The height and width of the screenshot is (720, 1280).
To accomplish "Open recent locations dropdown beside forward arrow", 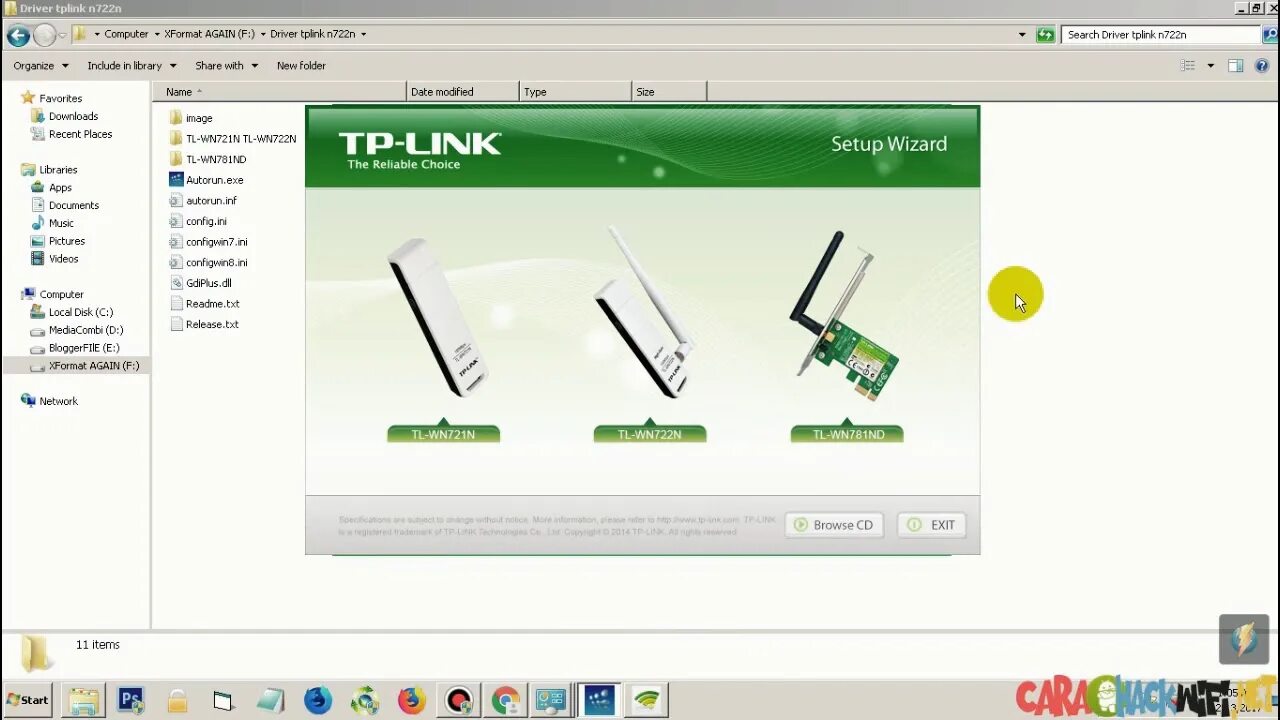I will (x=62, y=35).
